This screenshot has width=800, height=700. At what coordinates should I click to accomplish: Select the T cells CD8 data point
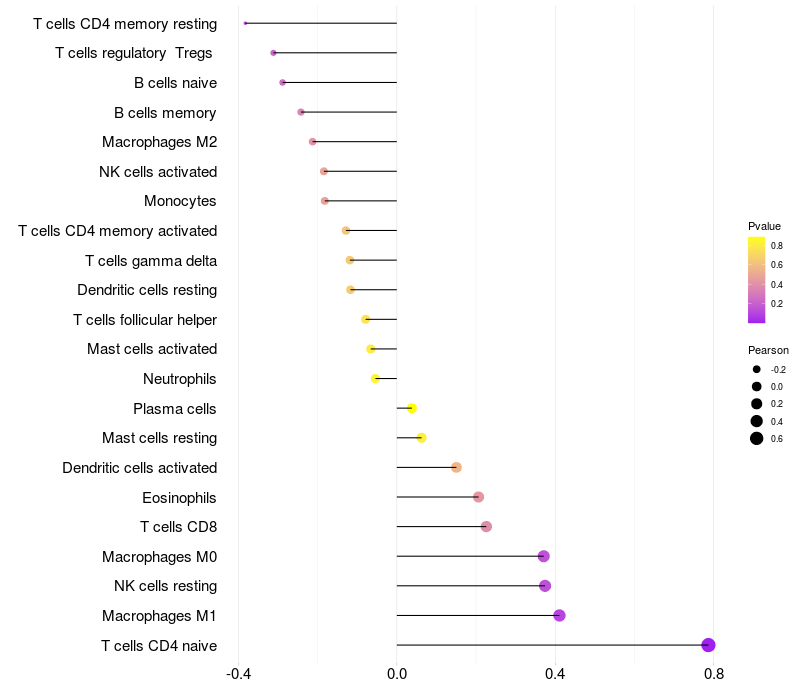point(486,527)
